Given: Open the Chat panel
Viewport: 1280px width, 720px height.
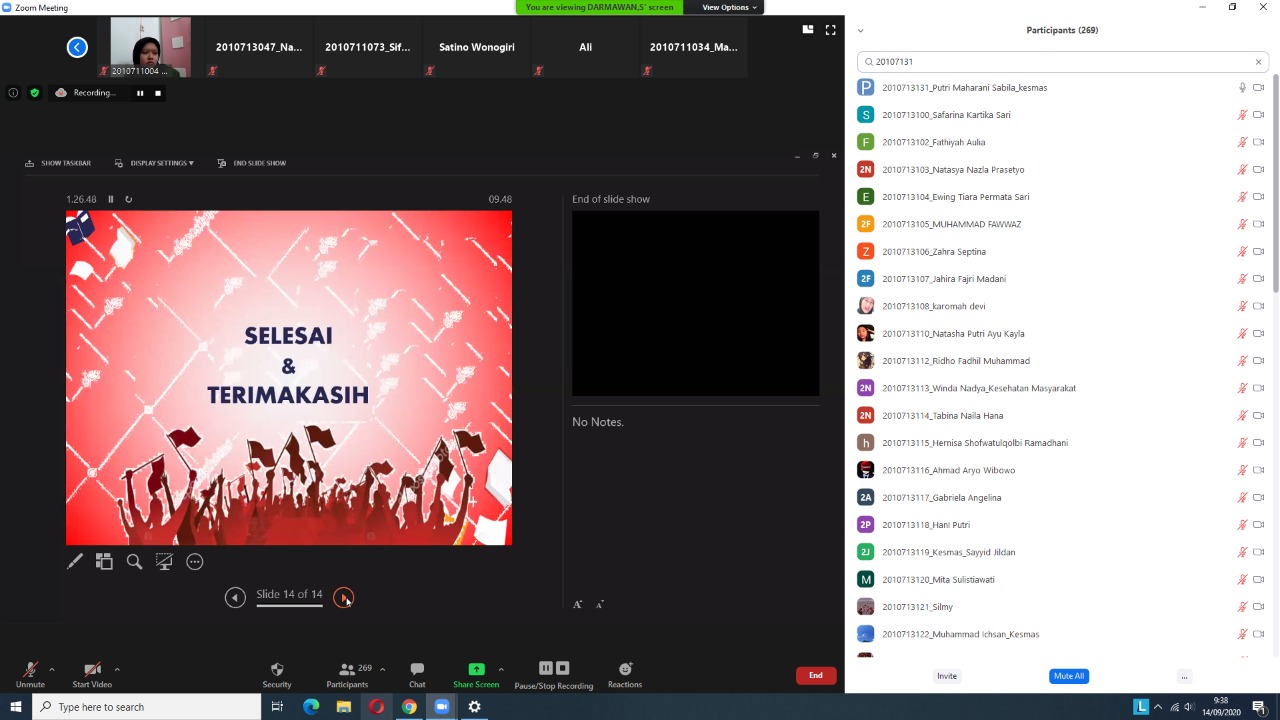Looking at the screenshot, I should pyautogui.click(x=417, y=675).
